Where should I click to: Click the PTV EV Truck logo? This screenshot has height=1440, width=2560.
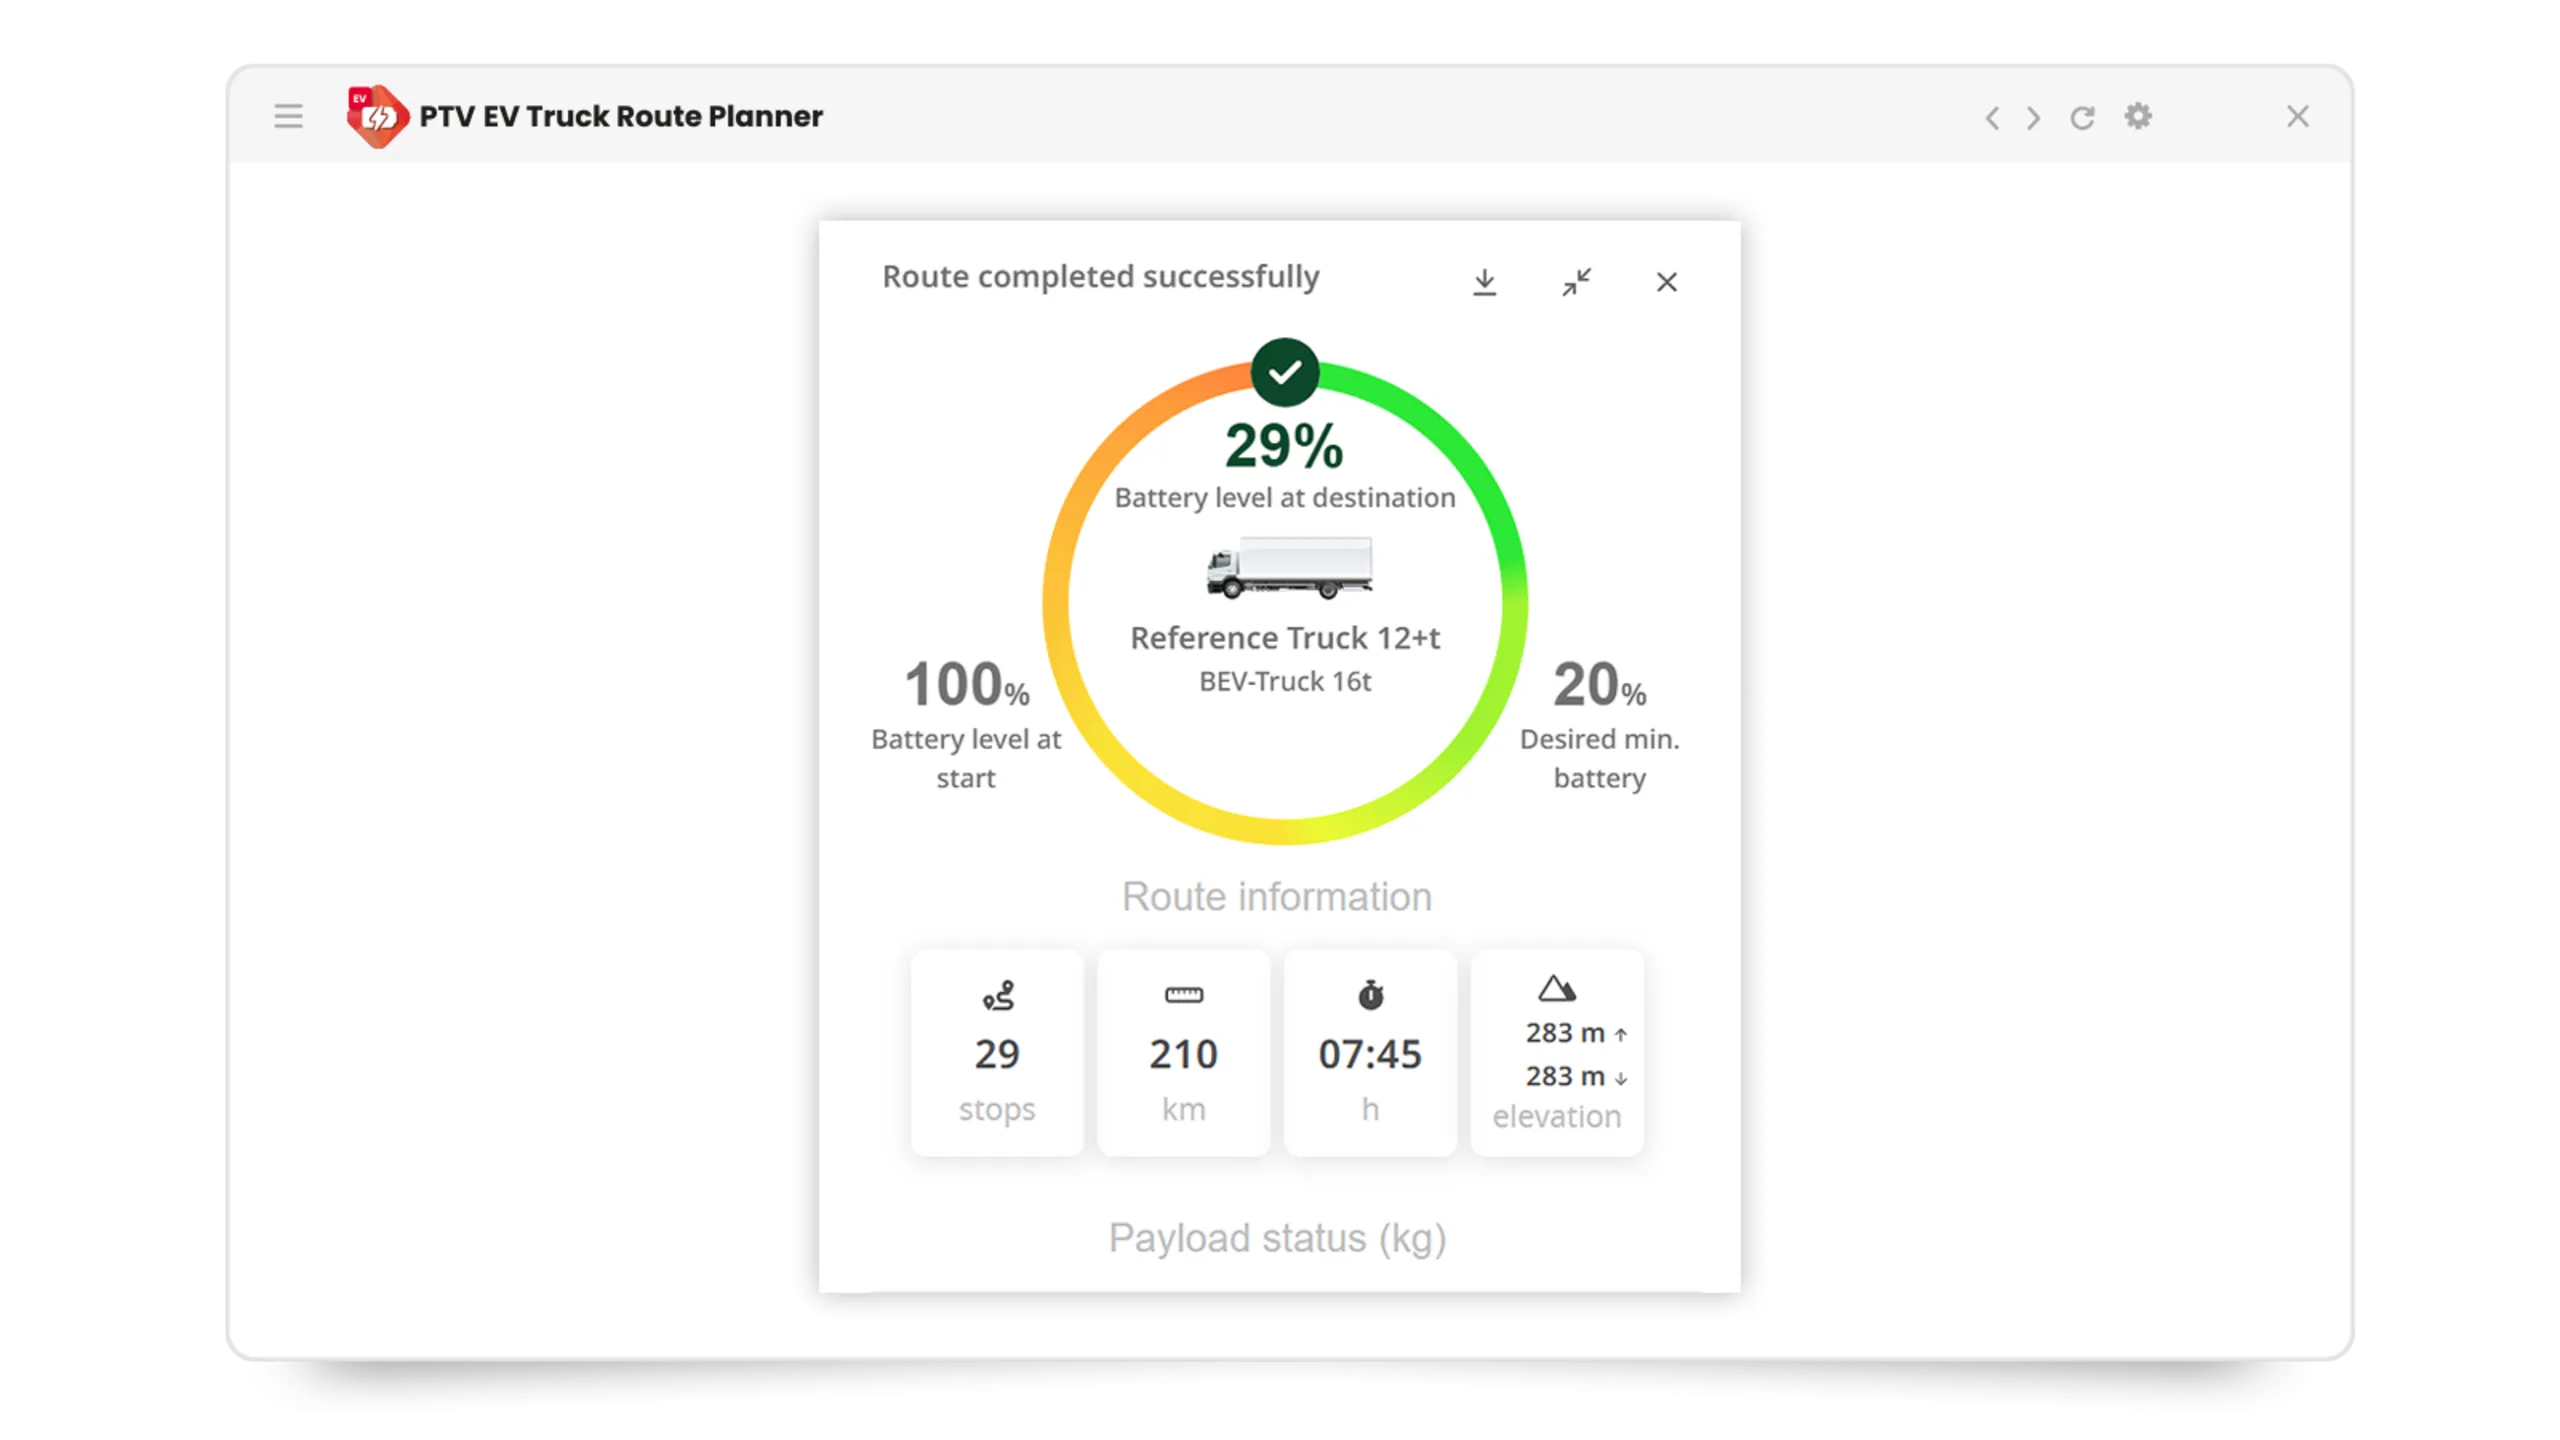377,117
